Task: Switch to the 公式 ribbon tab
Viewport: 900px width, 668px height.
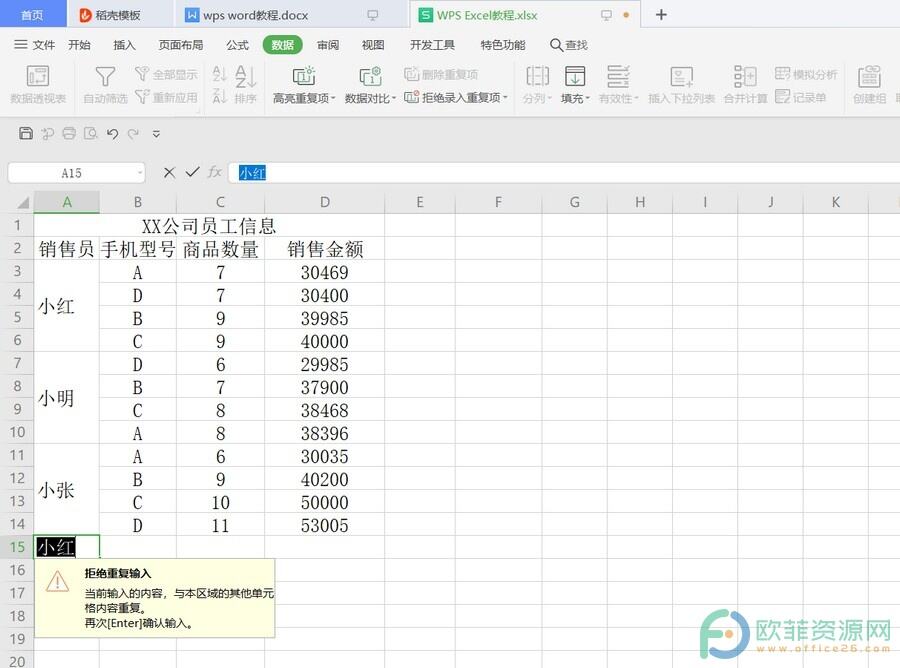Action: [x=237, y=45]
